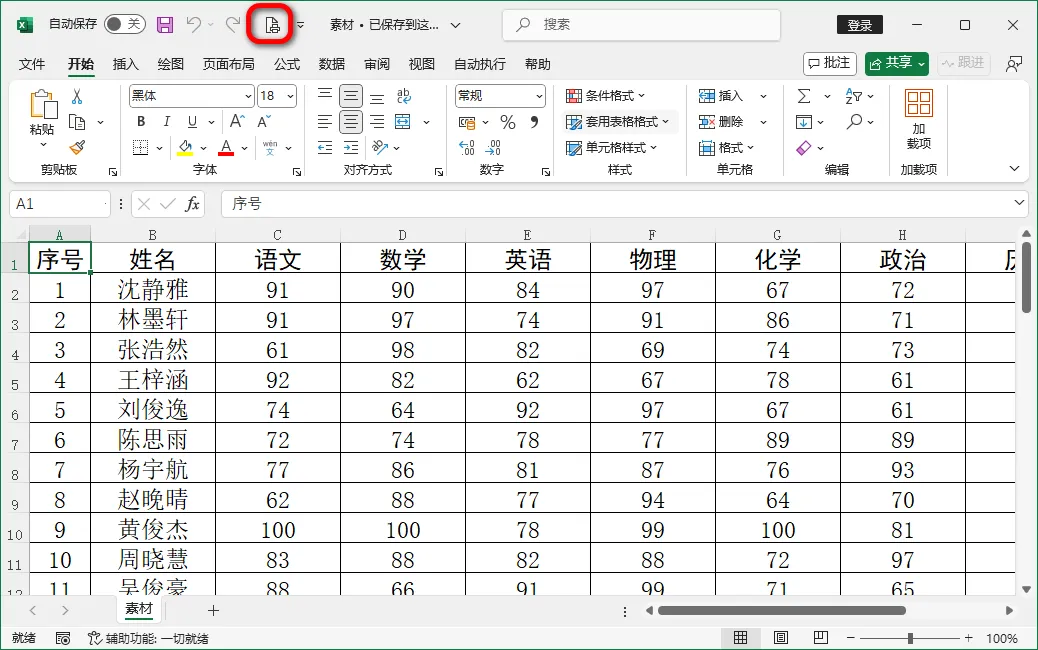Add a new sheet with plus button
This screenshot has height=650, width=1038.
213,610
